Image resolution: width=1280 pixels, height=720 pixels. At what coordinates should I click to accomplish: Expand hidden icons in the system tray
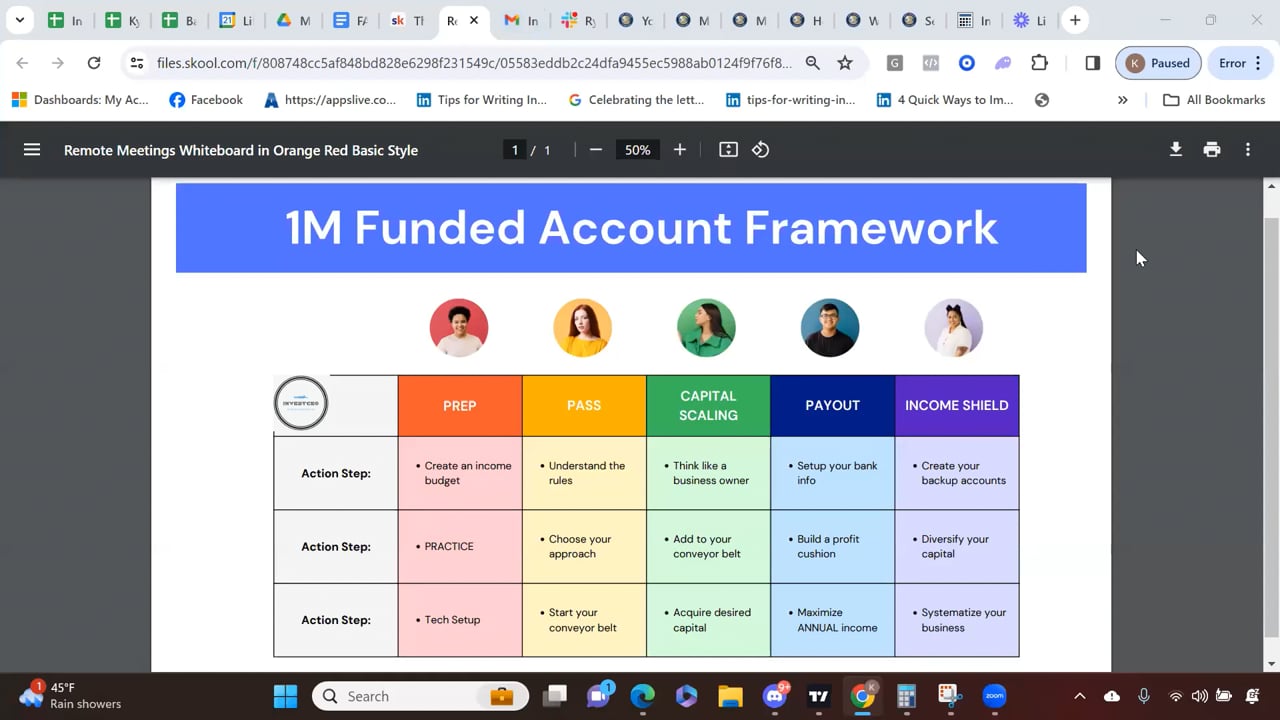(1080, 696)
